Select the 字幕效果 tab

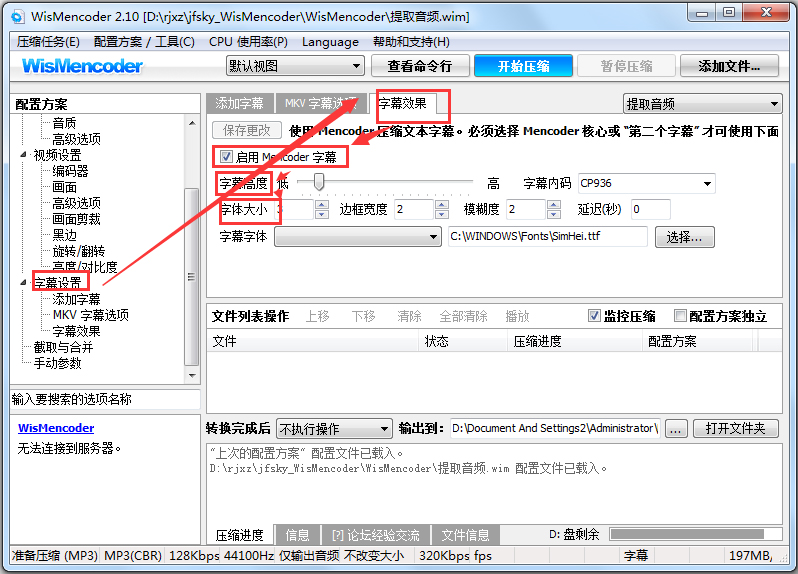coord(403,103)
